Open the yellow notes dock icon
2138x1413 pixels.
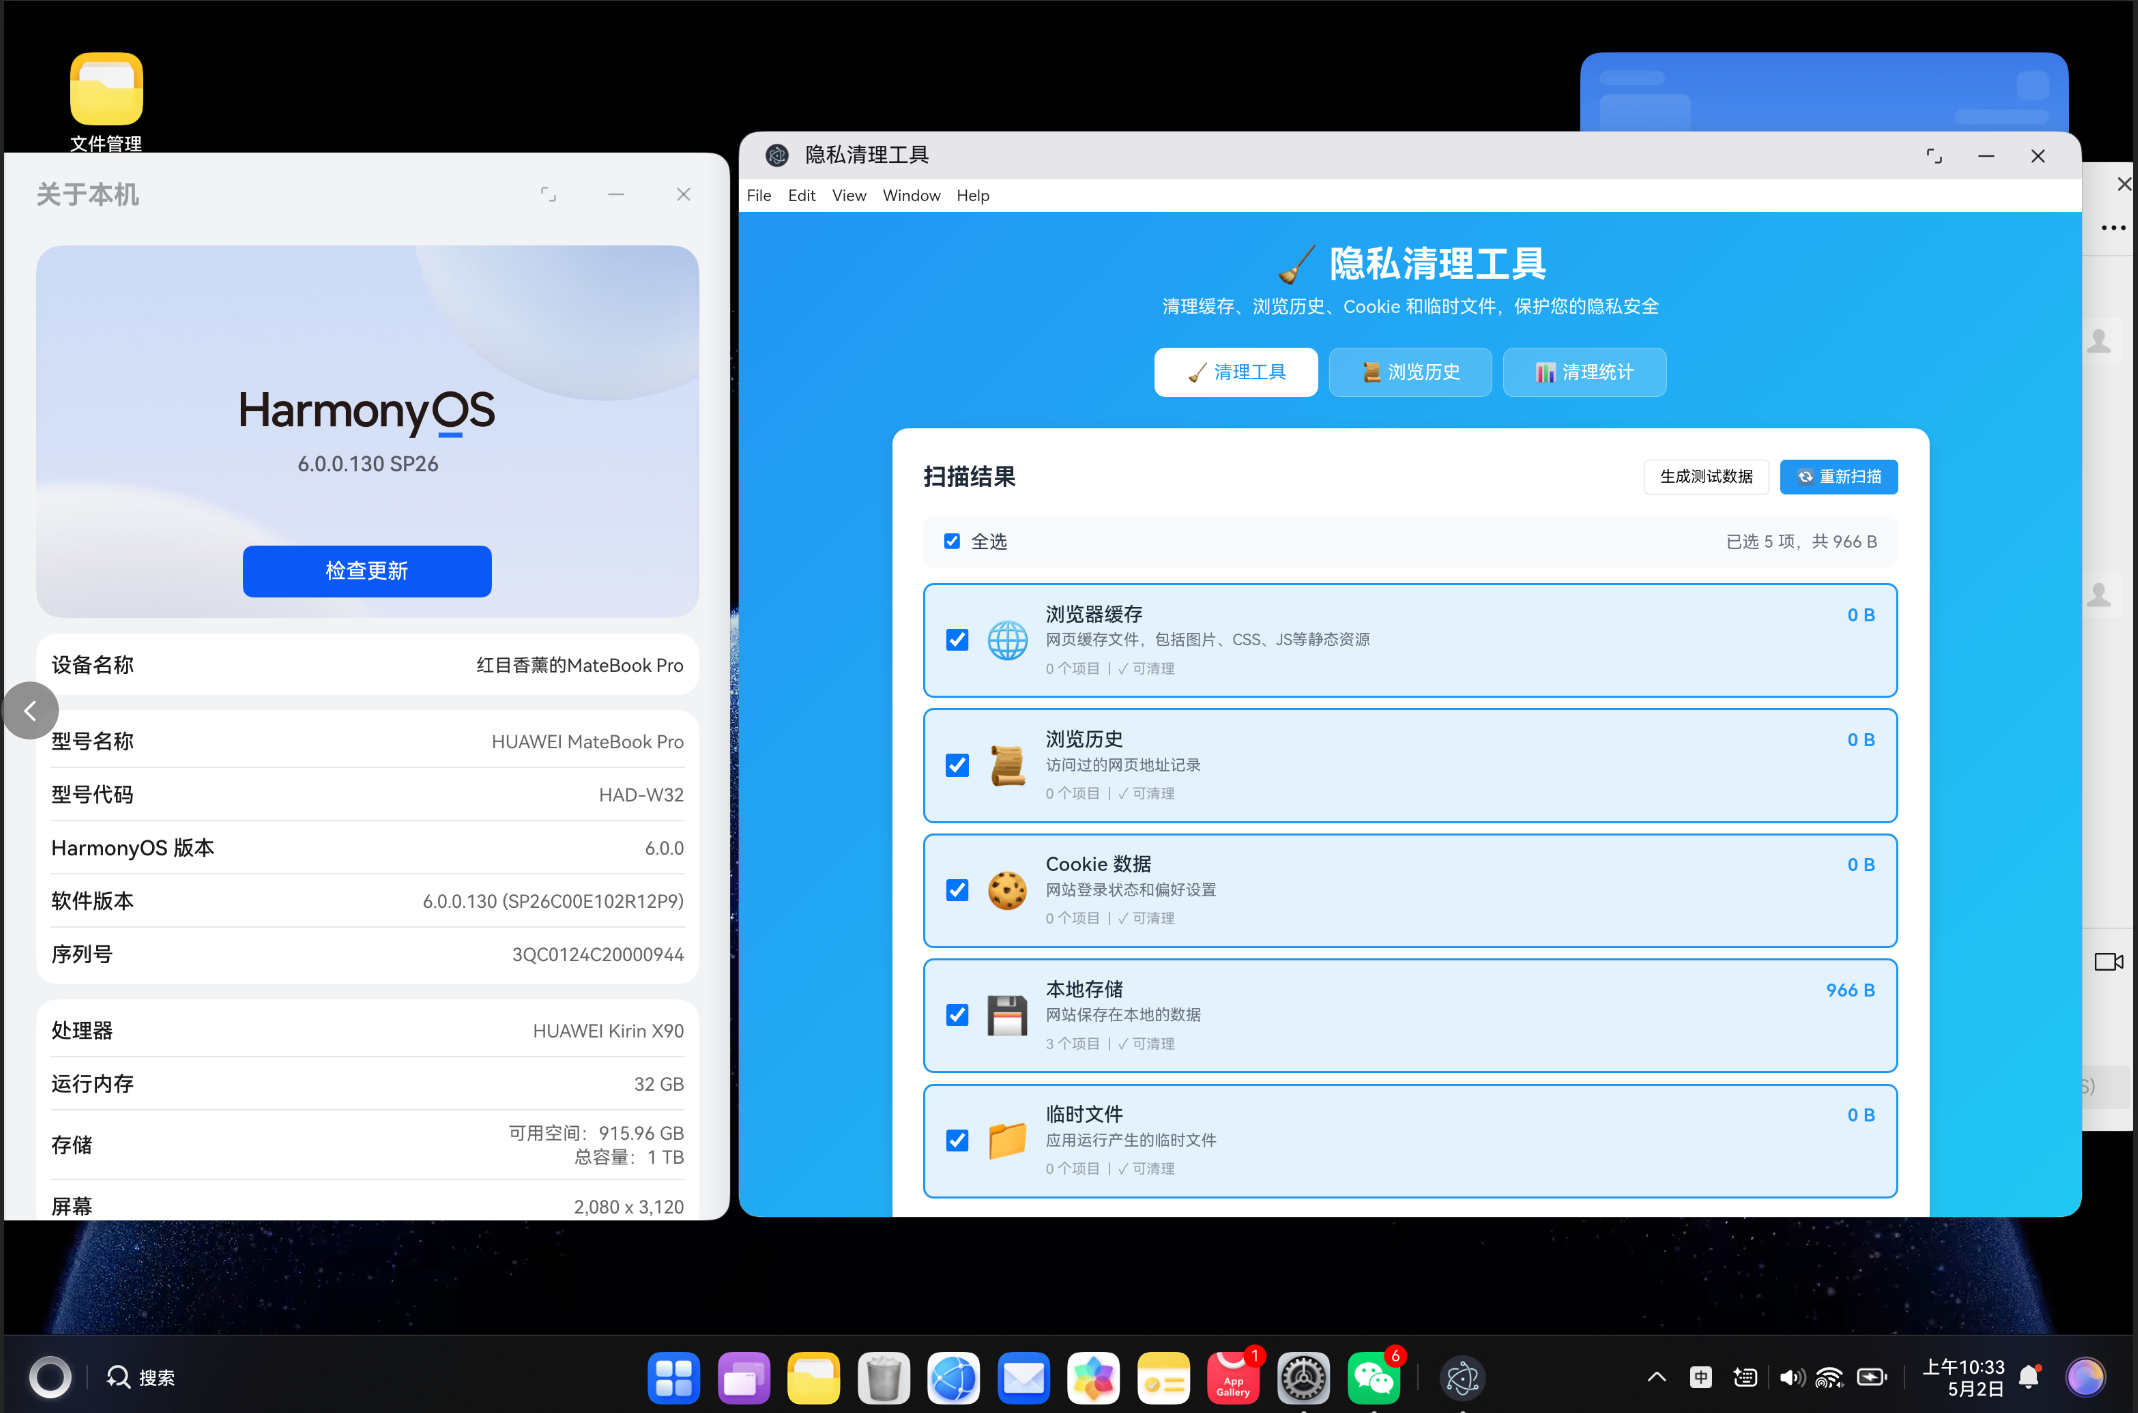pos(1164,1378)
